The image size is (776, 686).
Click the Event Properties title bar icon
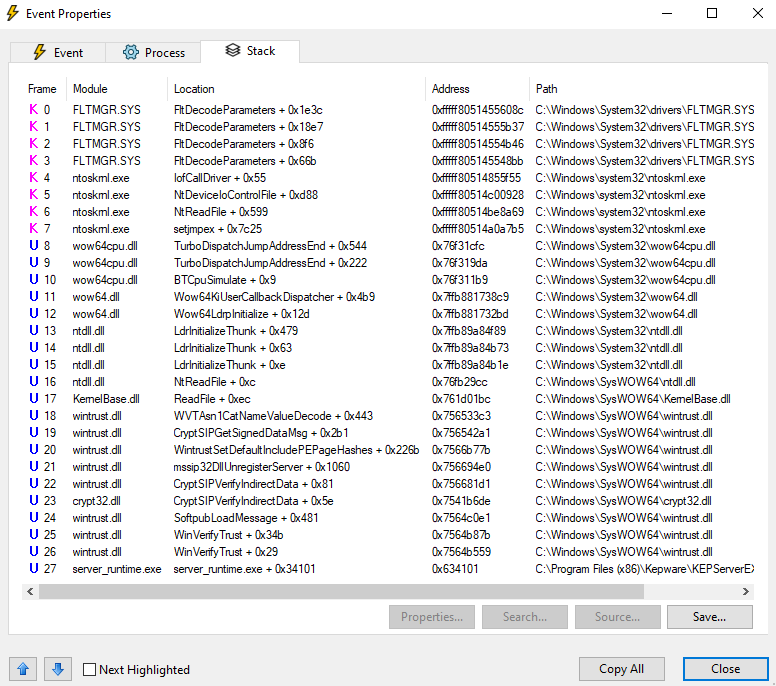coord(13,14)
